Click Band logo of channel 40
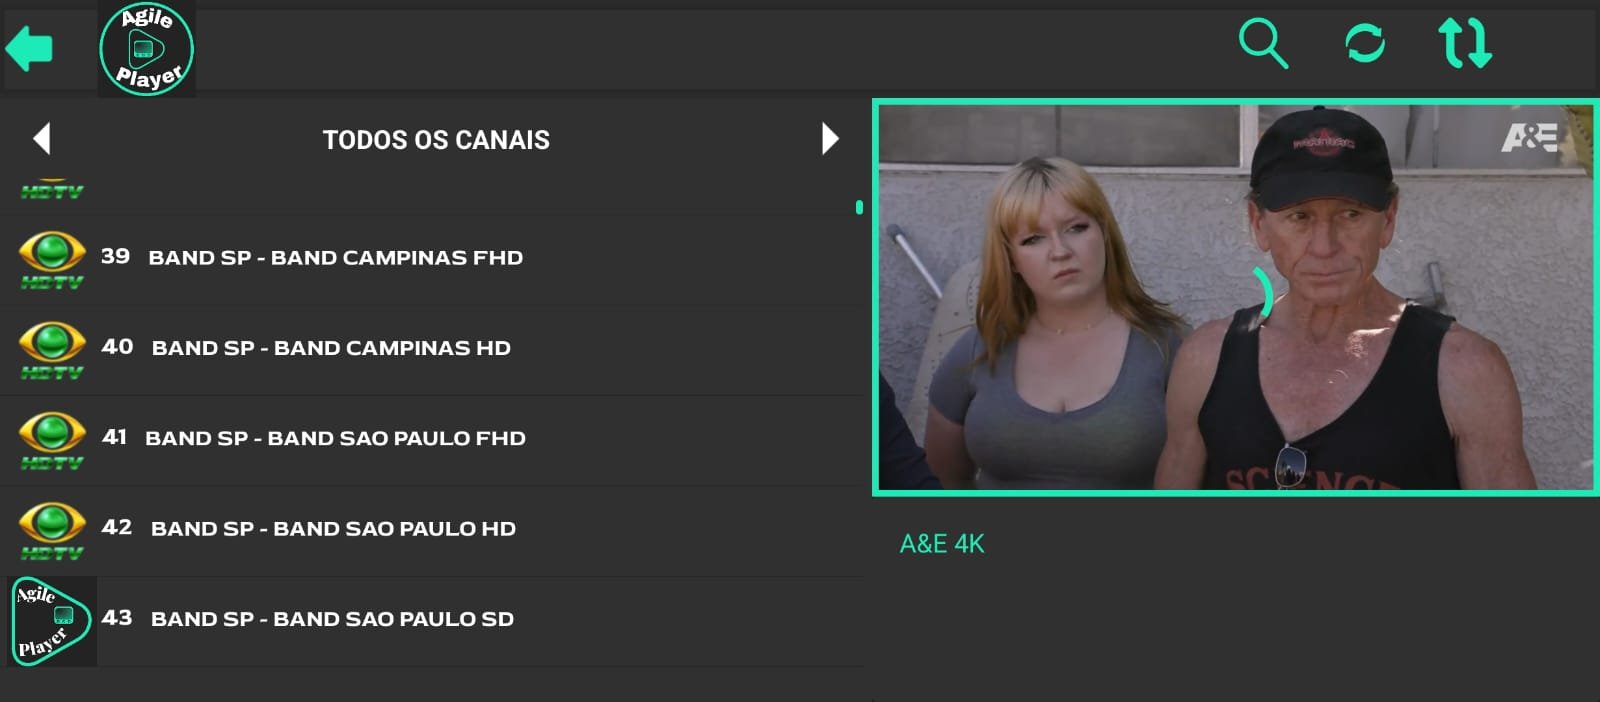Screen dimensions: 1600x702 point(52,349)
